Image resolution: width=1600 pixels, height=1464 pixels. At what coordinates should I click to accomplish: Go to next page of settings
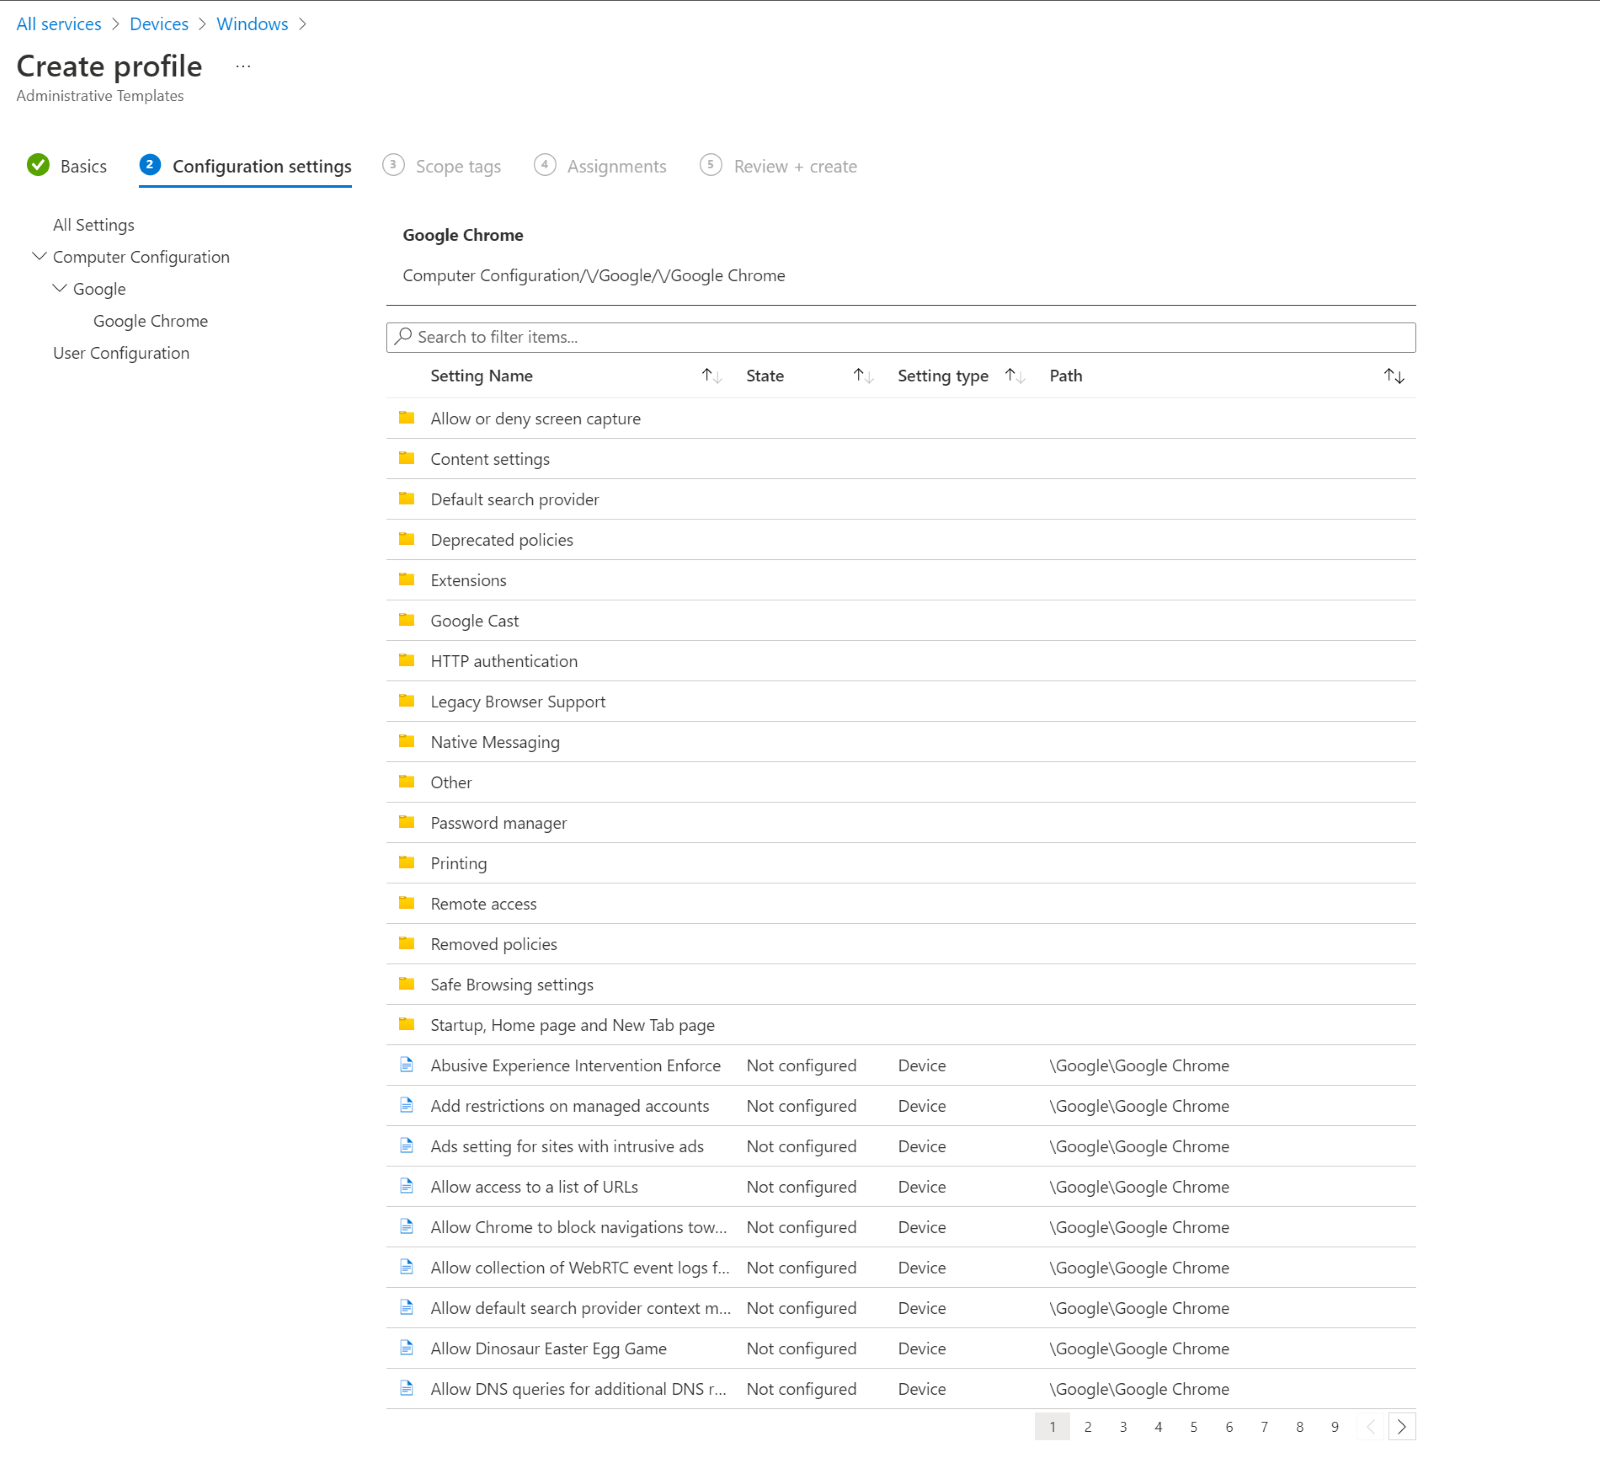tap(1402, 1427)
